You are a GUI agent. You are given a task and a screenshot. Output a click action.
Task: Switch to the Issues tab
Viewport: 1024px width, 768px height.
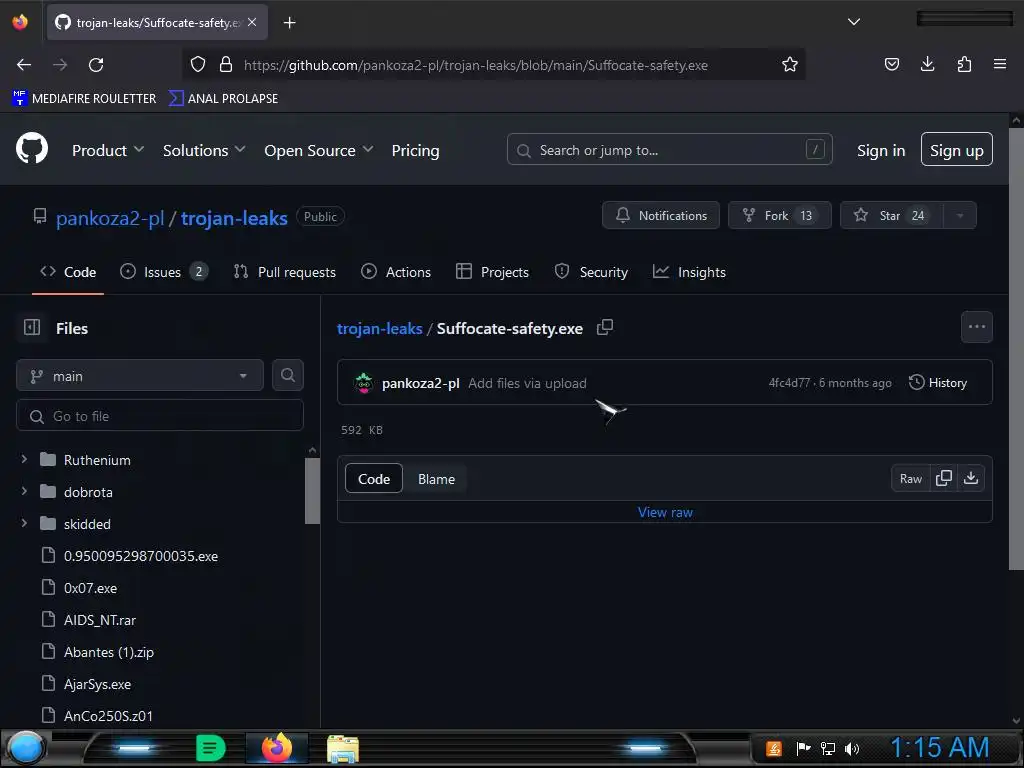coord(165,272)
